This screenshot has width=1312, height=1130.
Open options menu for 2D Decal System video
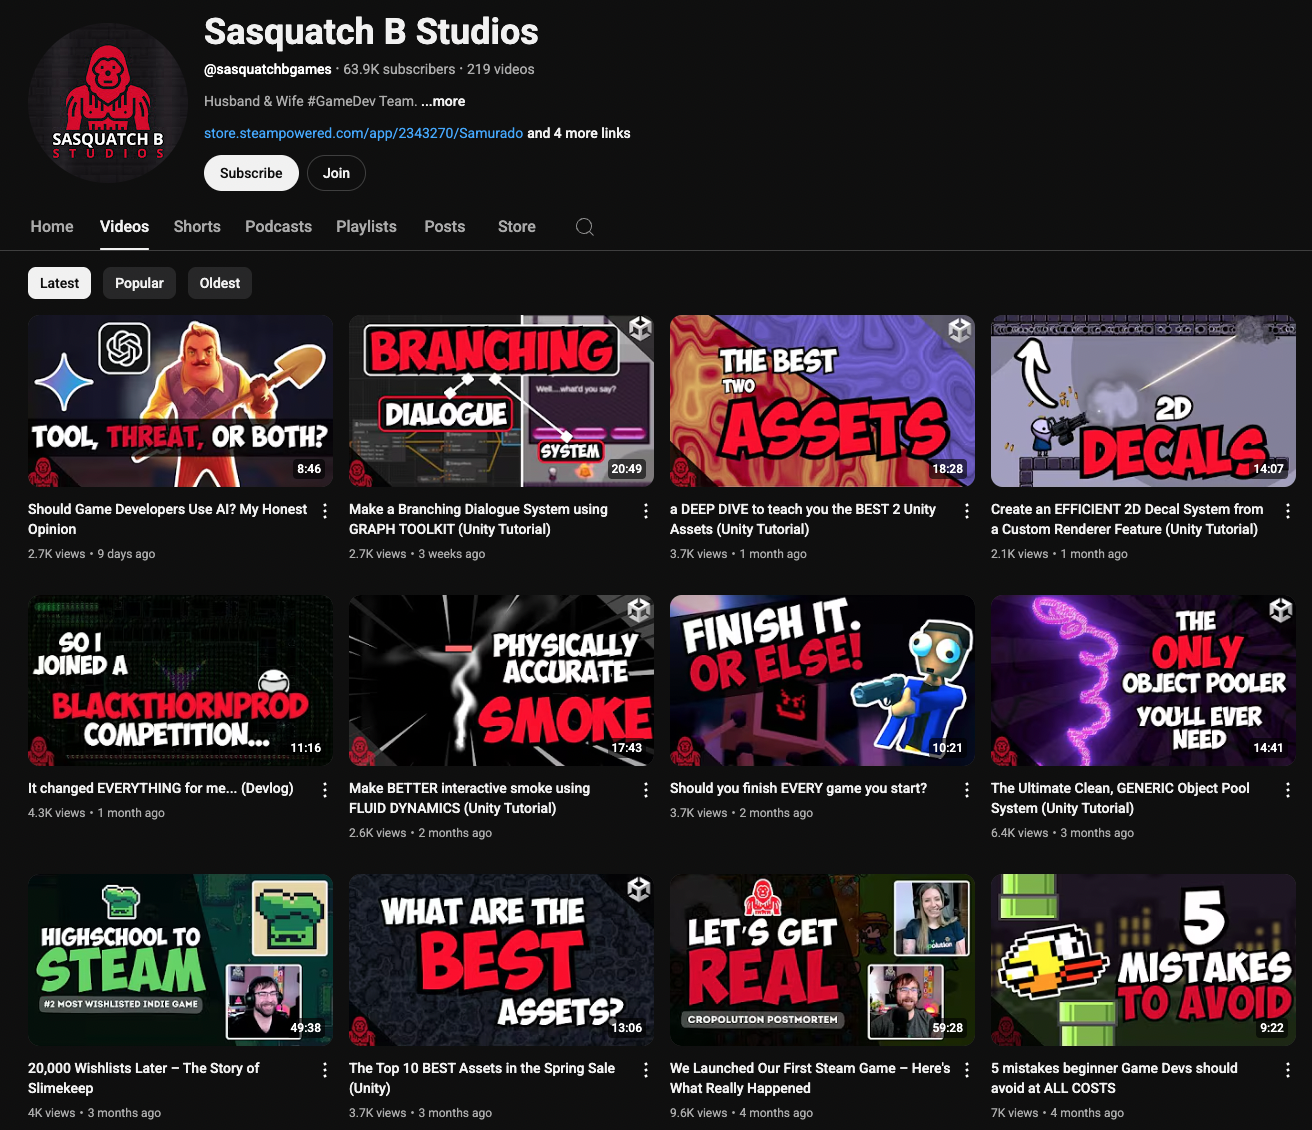(1288, 511)
